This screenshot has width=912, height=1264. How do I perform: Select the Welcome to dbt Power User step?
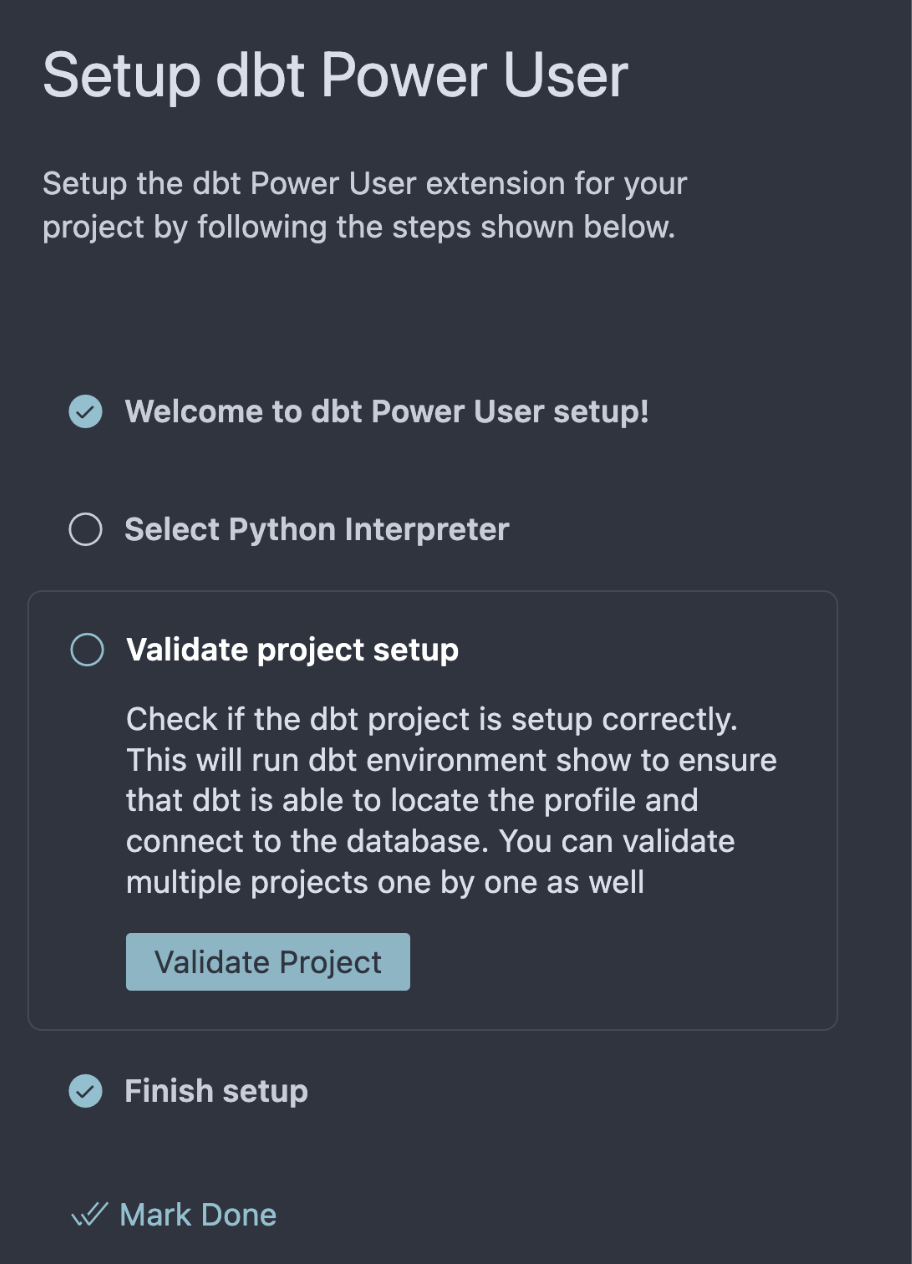[x=386, y=411]
